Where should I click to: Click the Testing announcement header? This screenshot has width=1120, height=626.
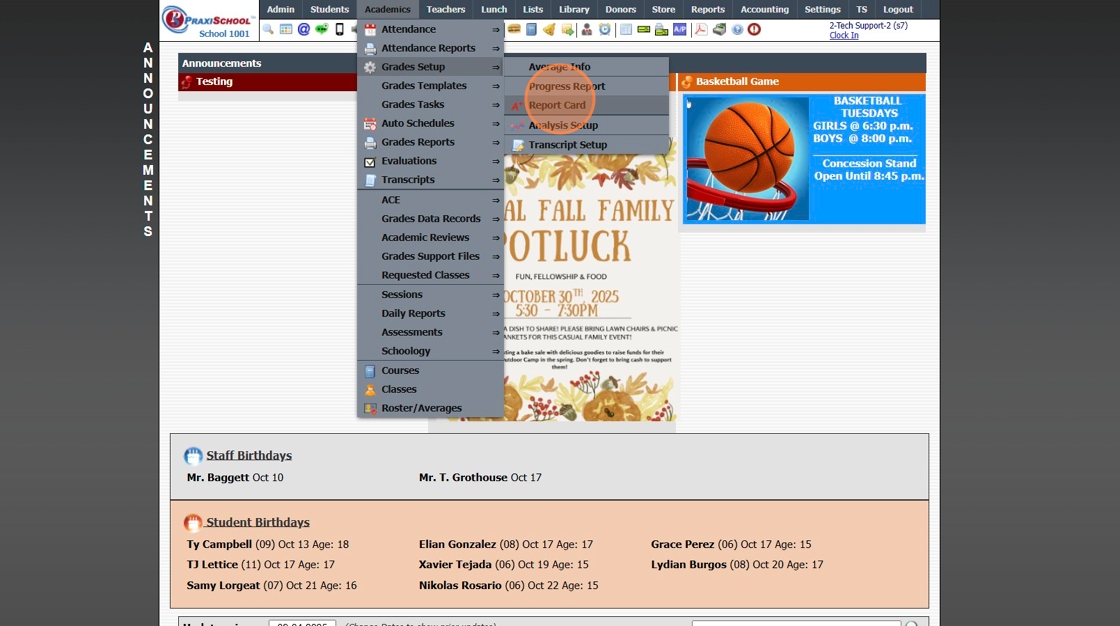tap(268, 81)
